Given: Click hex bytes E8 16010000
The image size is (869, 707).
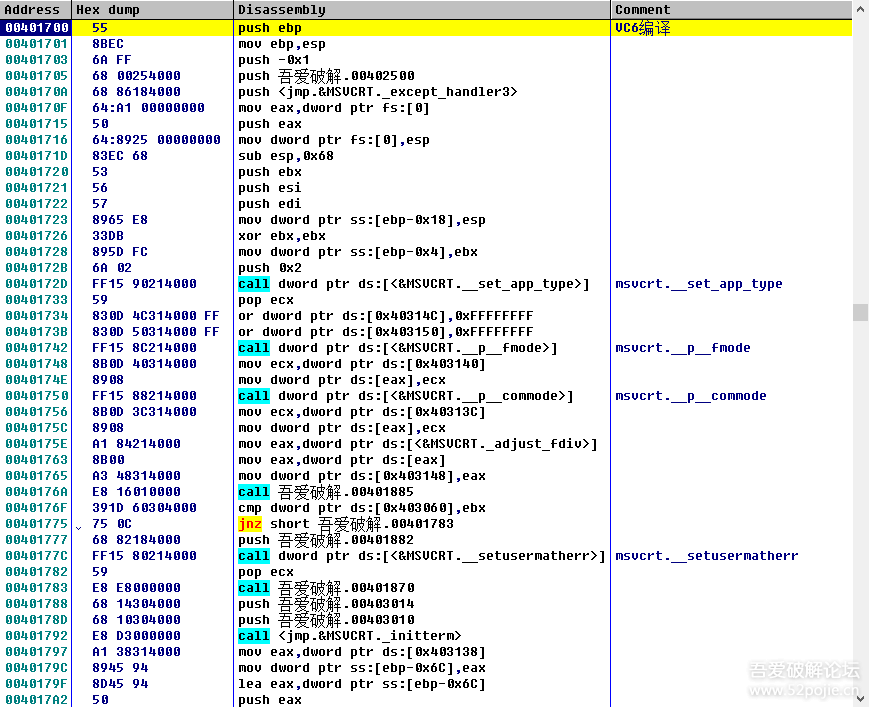Looking at the screenshot, I should (x=136, y=493).
